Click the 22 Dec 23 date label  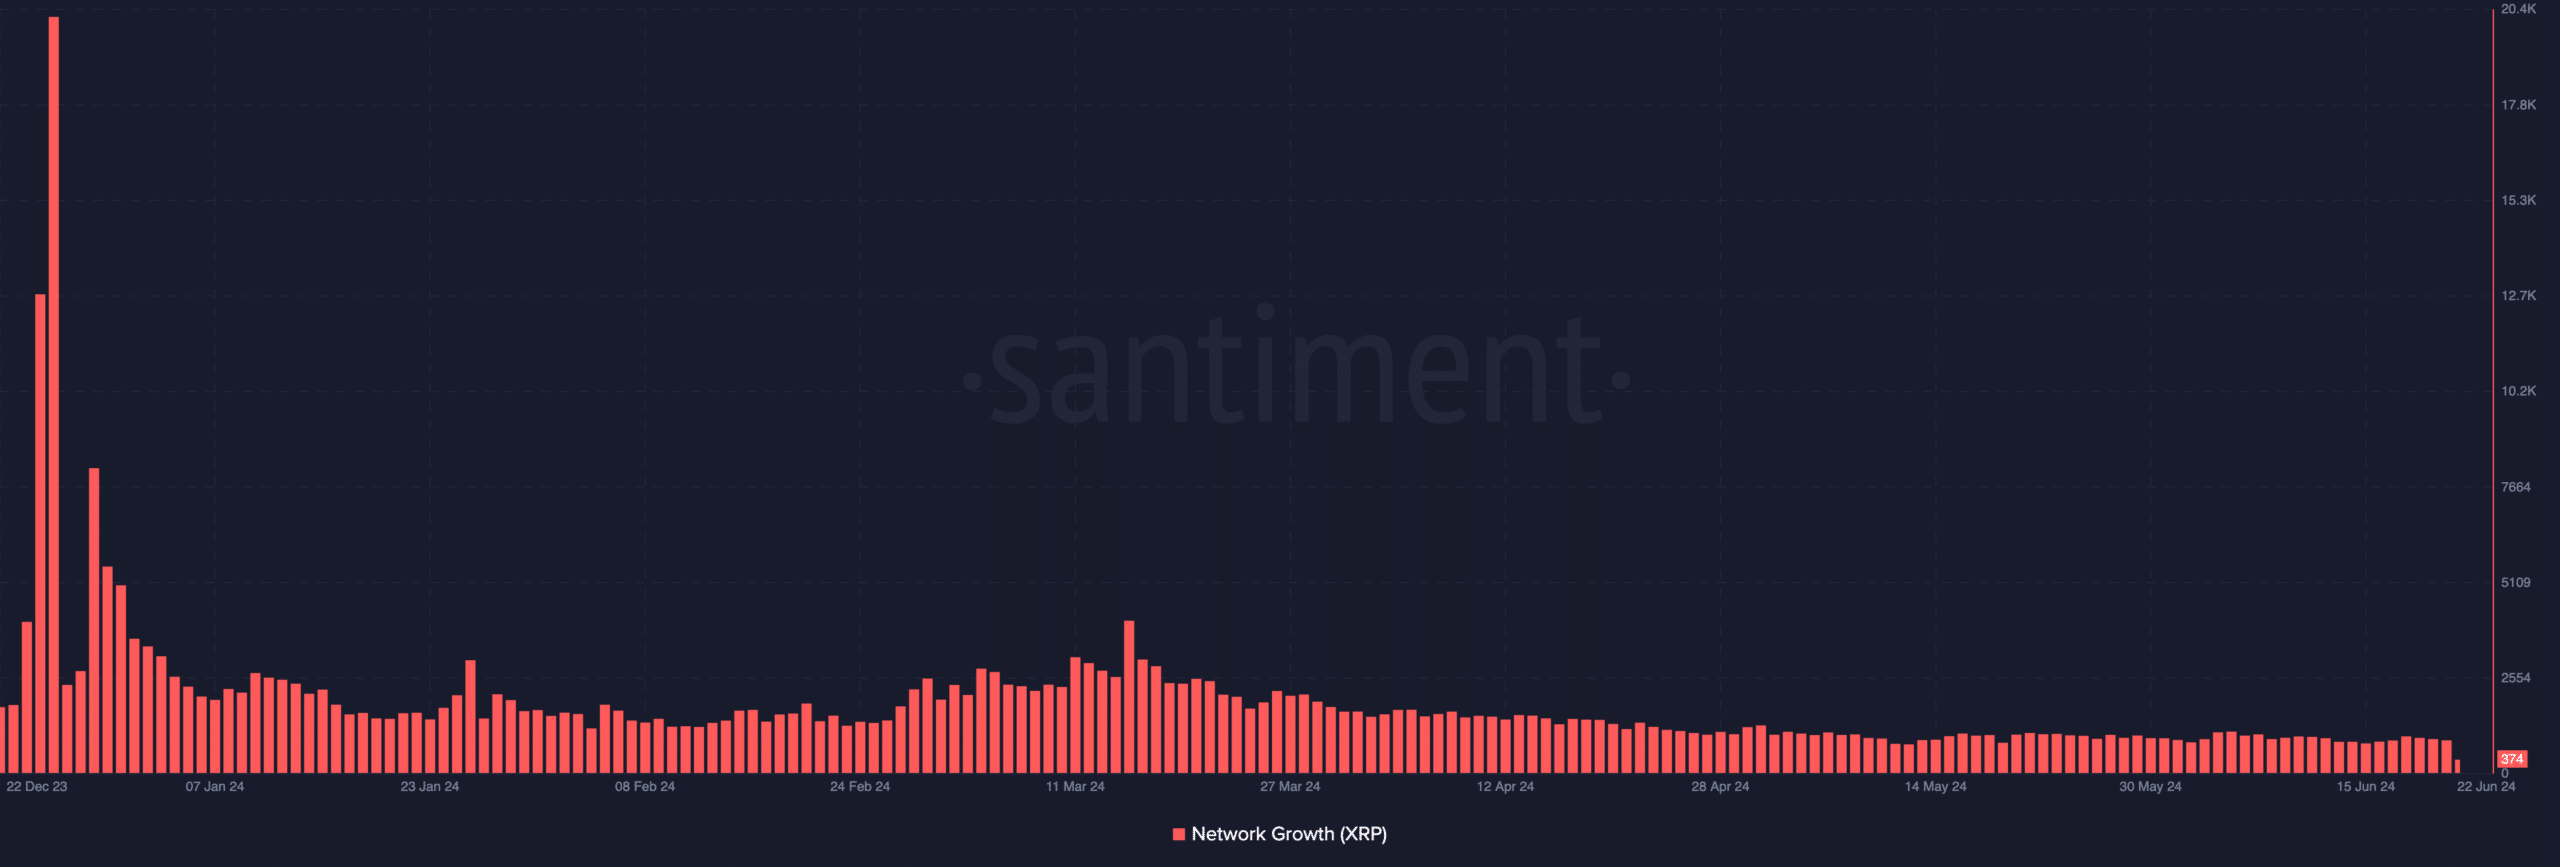pyautogui.click(x=37, y=787)
